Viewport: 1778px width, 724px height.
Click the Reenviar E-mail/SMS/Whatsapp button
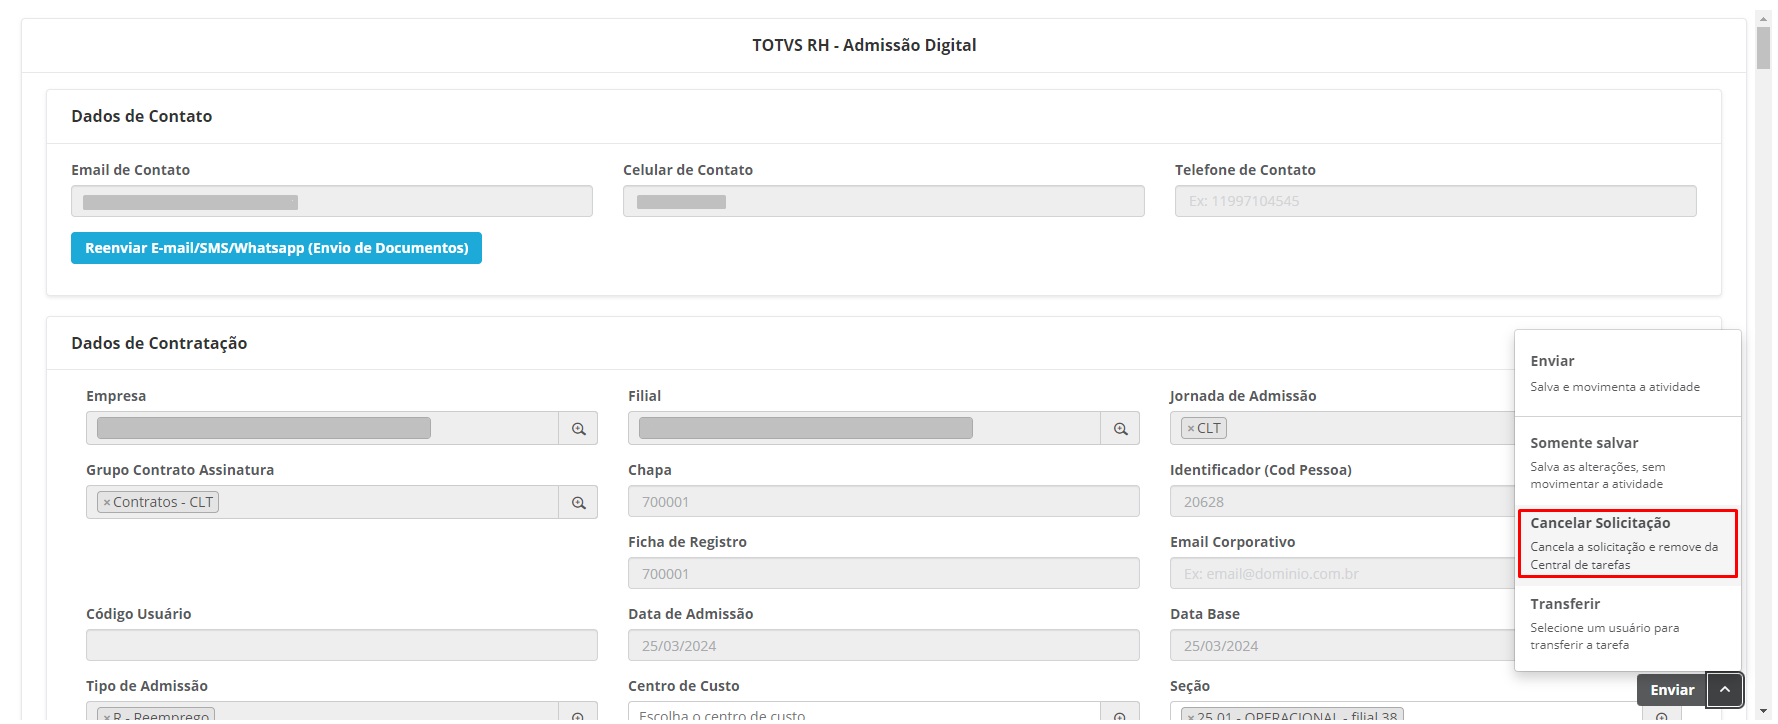pos(276,248)
